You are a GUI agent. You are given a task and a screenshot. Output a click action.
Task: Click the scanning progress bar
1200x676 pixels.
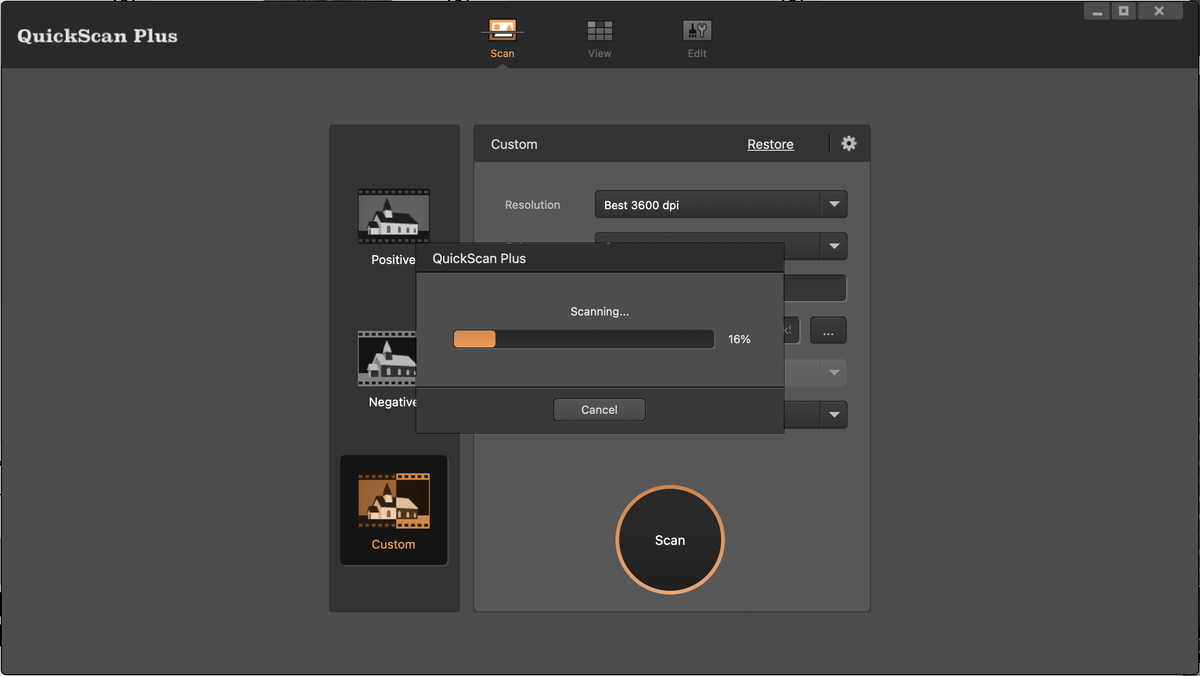pos(584,339)
